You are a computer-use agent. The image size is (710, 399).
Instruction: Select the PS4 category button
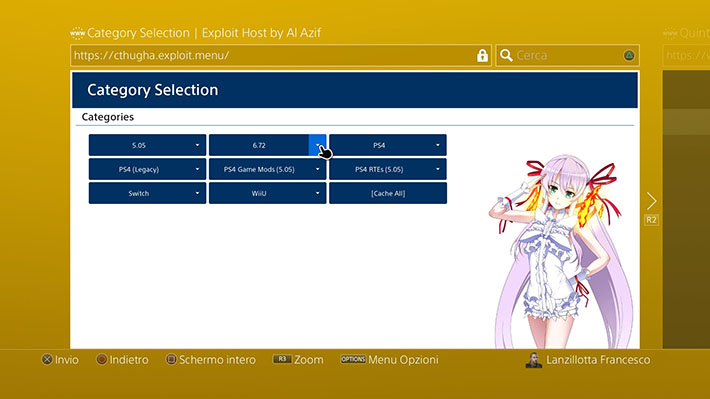coord(379,145)
